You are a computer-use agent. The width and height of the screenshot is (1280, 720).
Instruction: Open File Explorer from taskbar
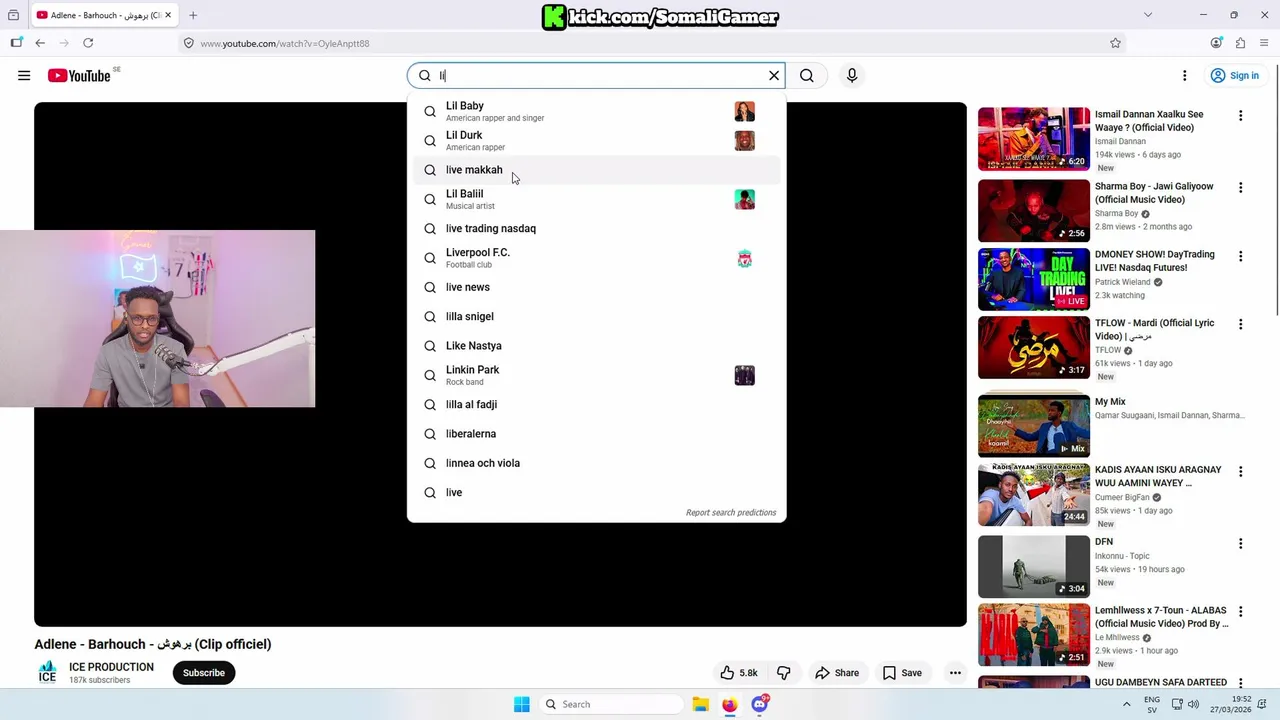click(700, 704)
